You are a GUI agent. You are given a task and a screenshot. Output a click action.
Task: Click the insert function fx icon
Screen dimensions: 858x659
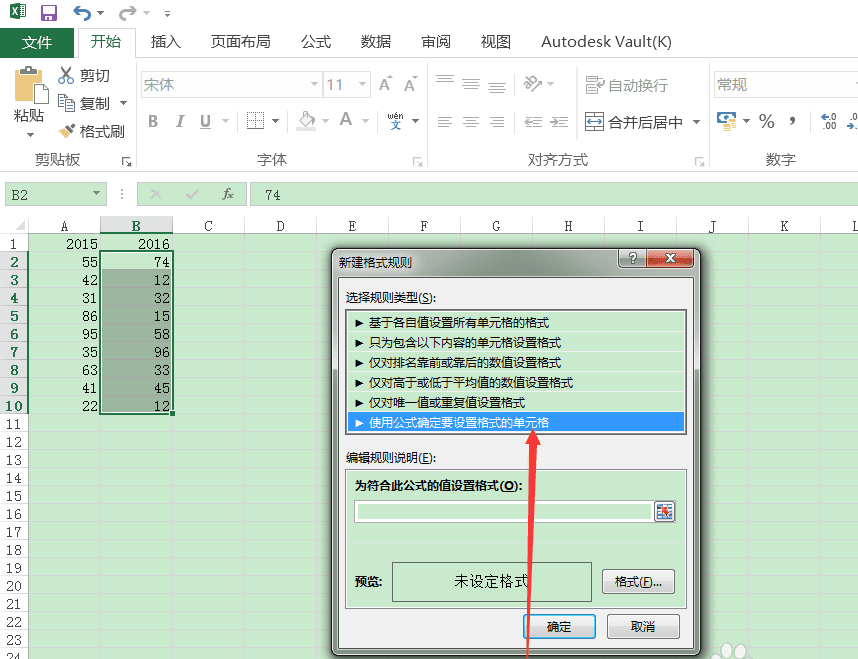[228, 194]
